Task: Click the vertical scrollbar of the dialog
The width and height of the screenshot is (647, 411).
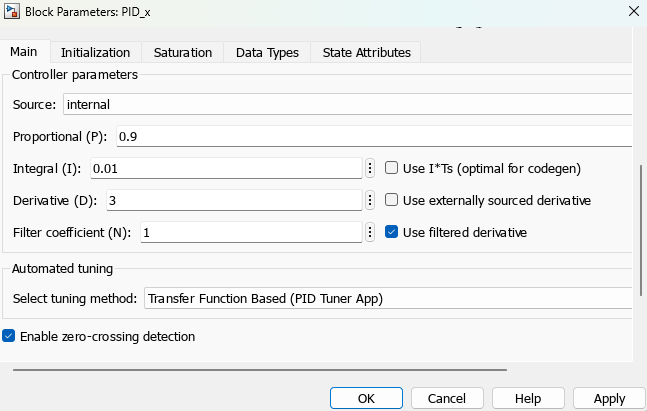Action: coord(641,230)
